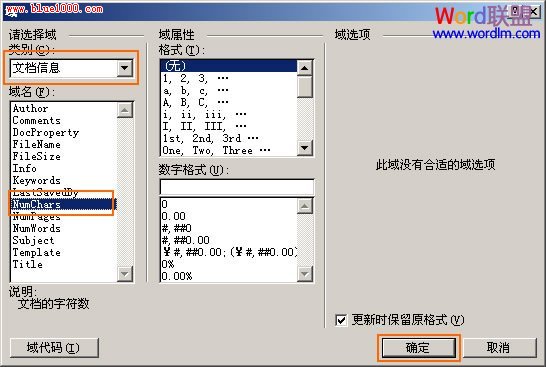Viewport: 546px width, 367px height.
Task: Confirm with the 确定 button
Action: 418,348
